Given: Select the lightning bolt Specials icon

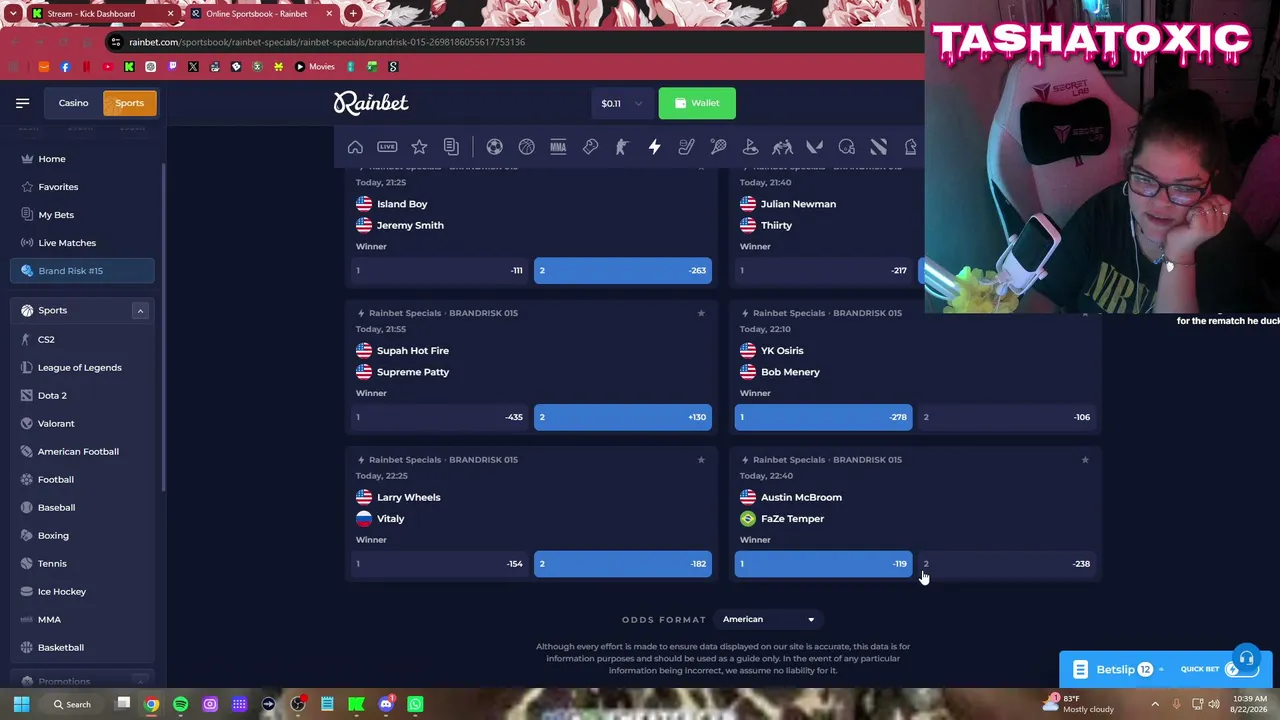Looking at the screenshot, I should pos(654,147).
